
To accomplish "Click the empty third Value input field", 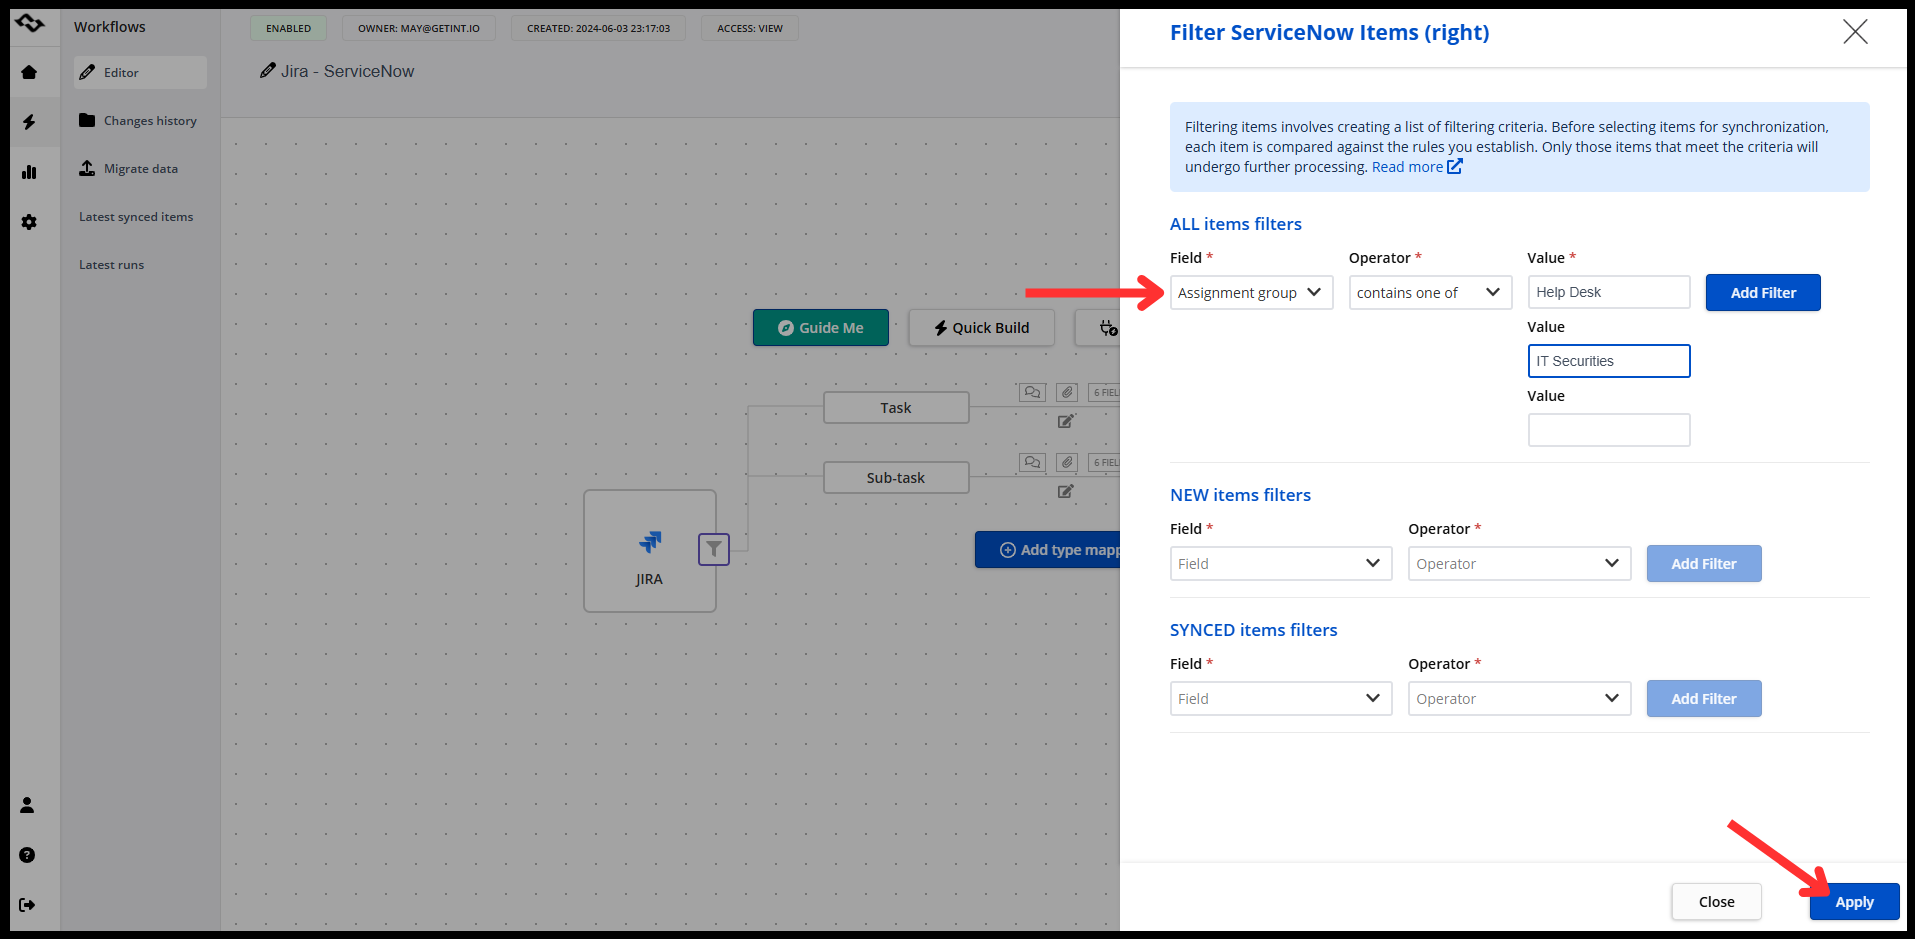I will (x=1608, y=430).
